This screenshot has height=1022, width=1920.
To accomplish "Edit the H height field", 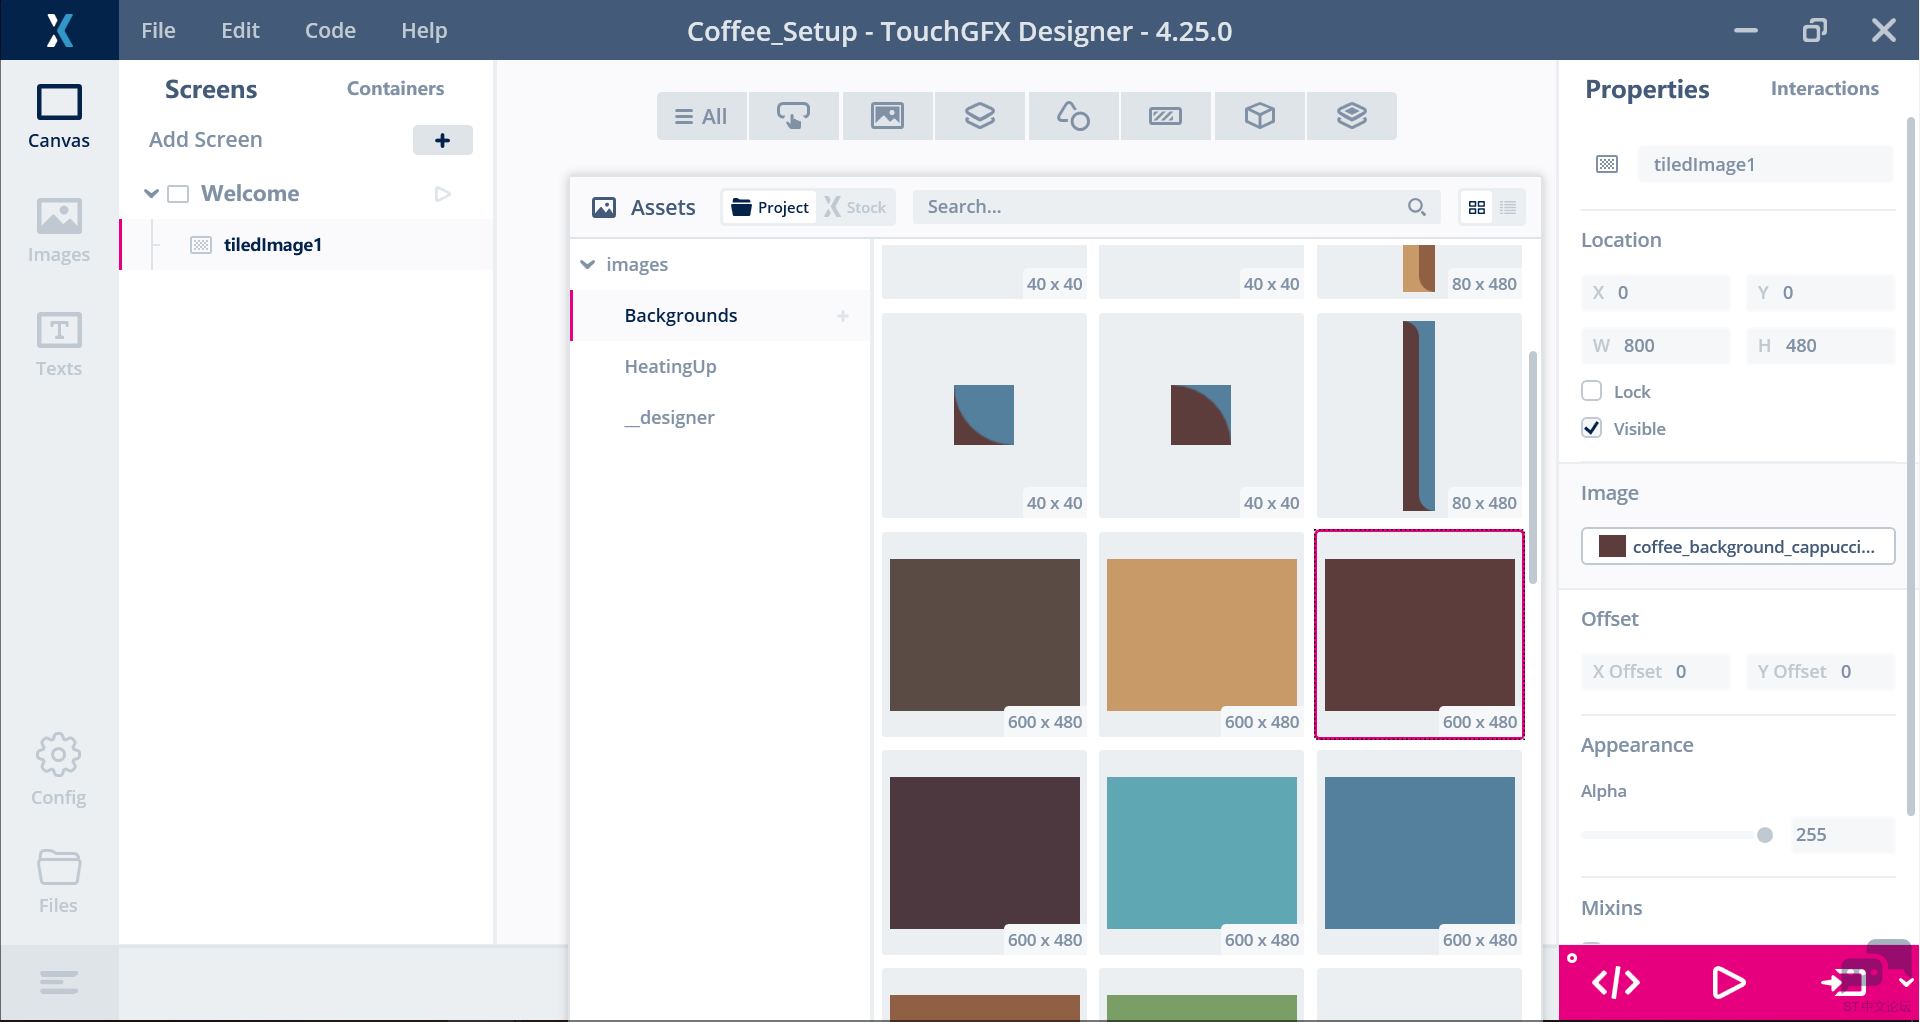I will pos(1820,345).
